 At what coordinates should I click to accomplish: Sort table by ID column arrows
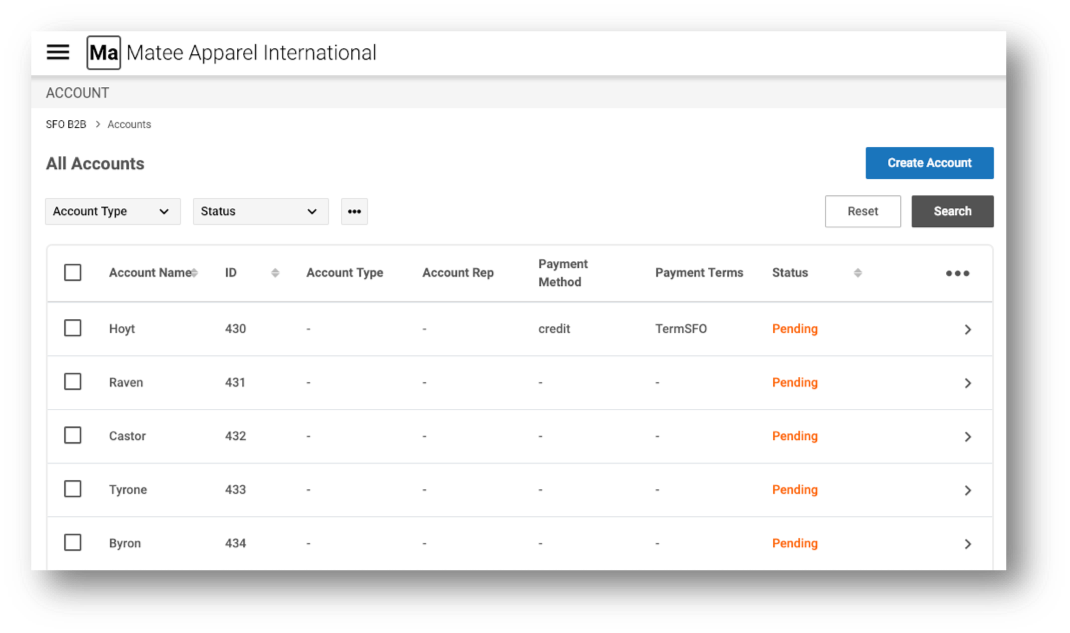pyautogui.click(x=275, y=273)
